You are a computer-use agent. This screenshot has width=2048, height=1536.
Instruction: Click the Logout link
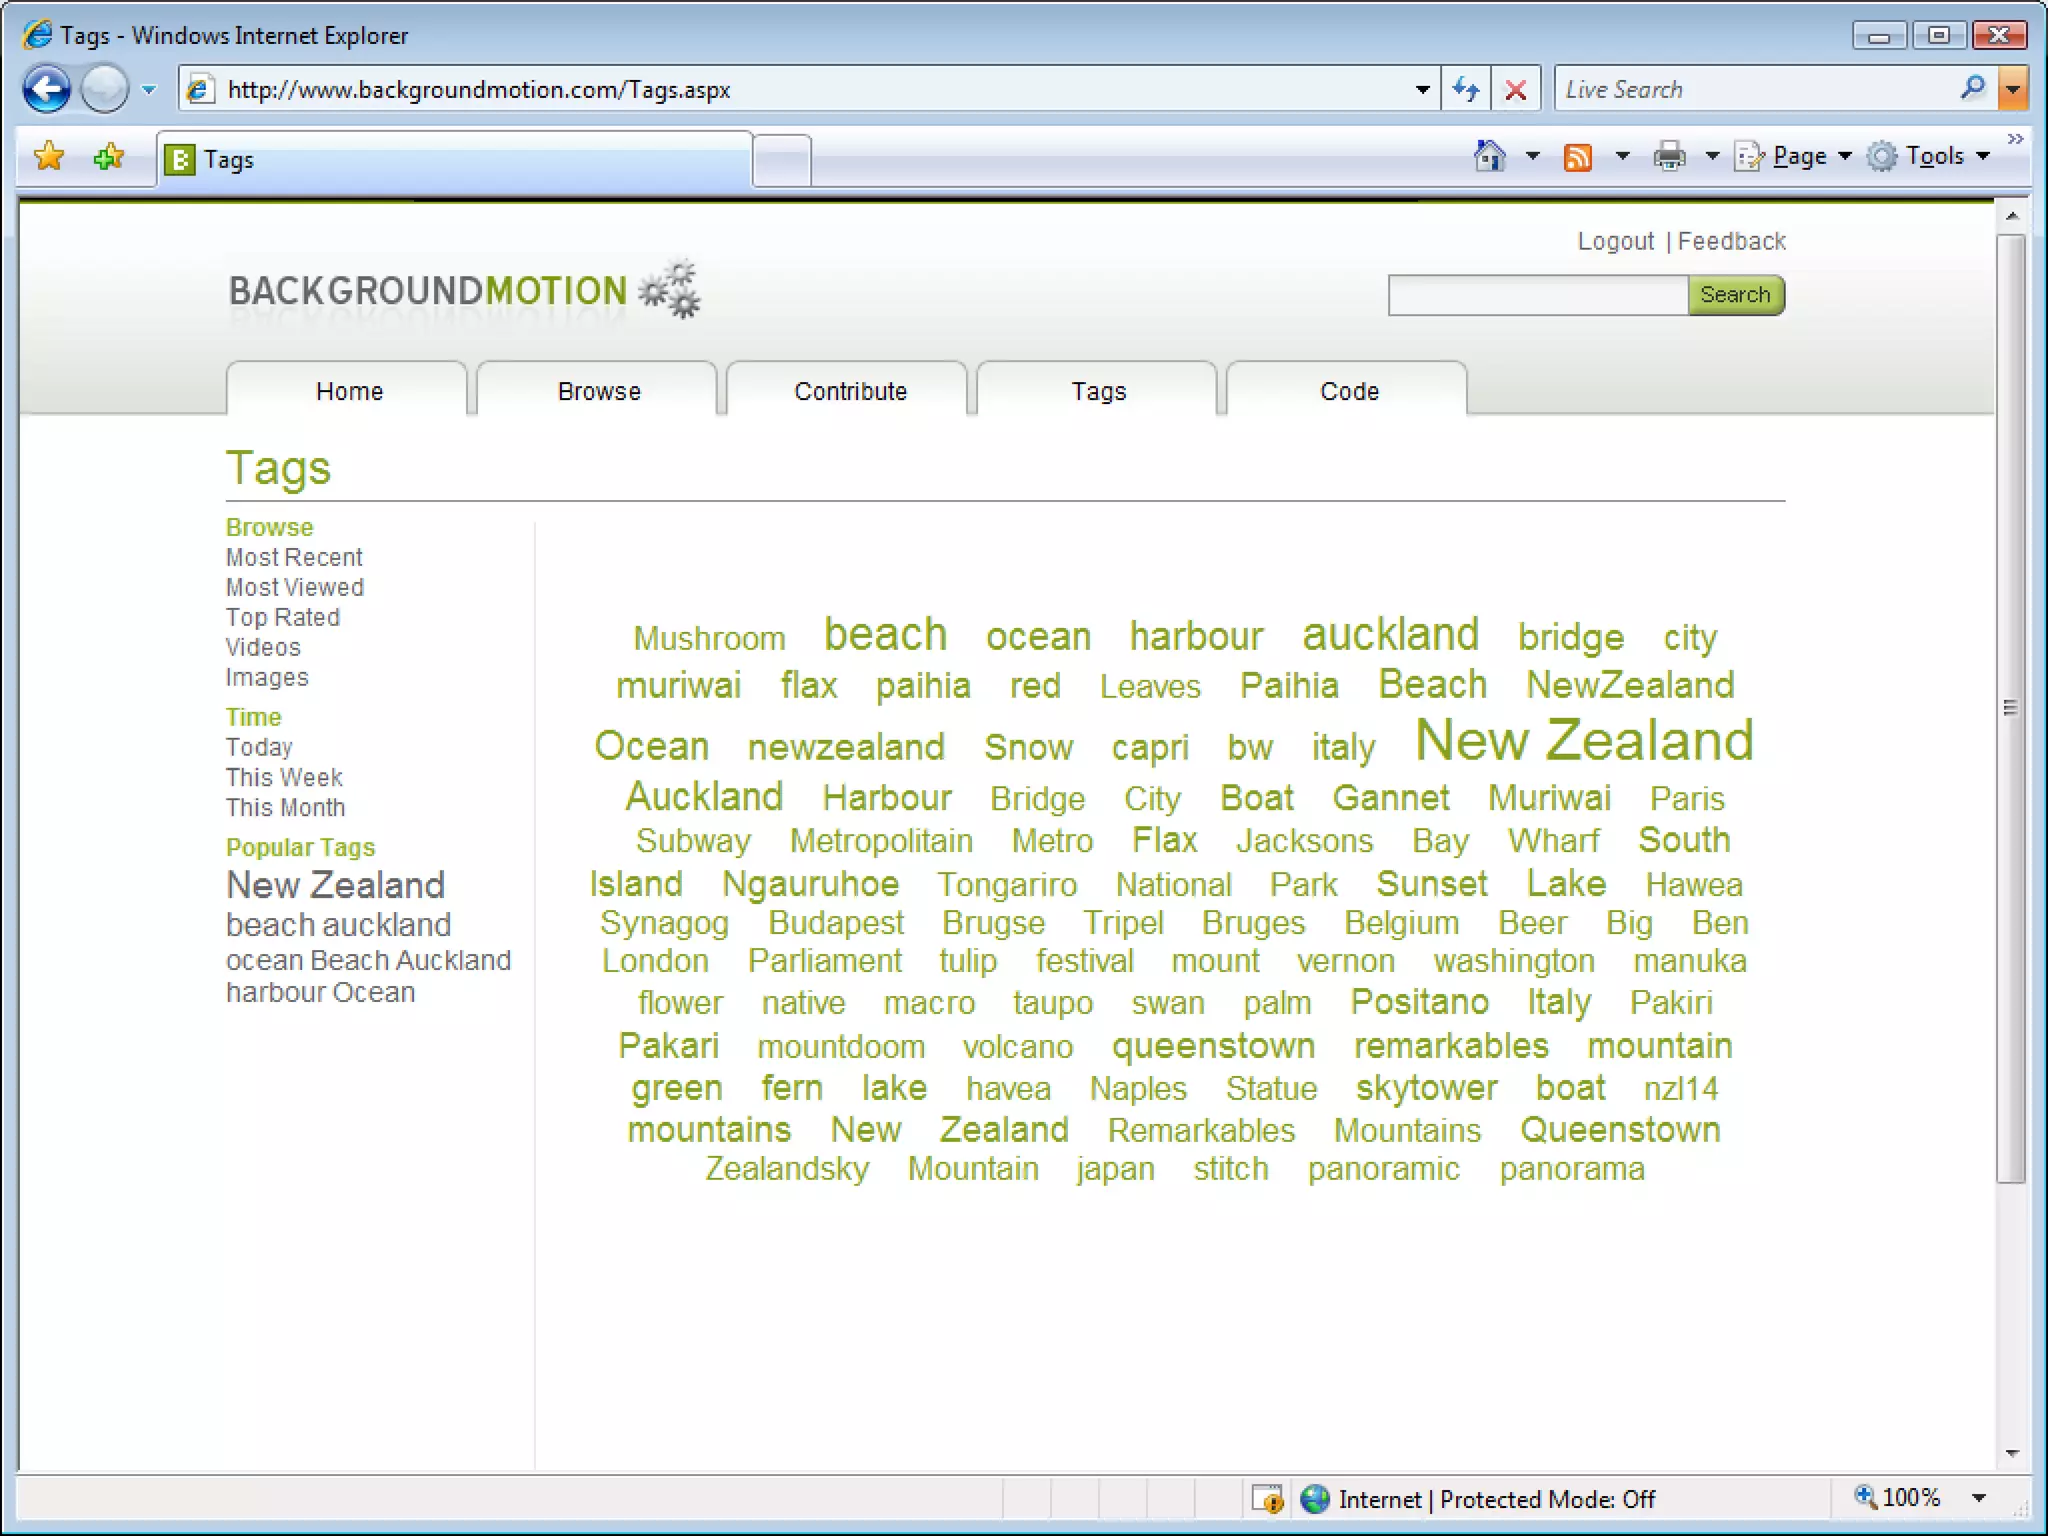point(1616,241)
